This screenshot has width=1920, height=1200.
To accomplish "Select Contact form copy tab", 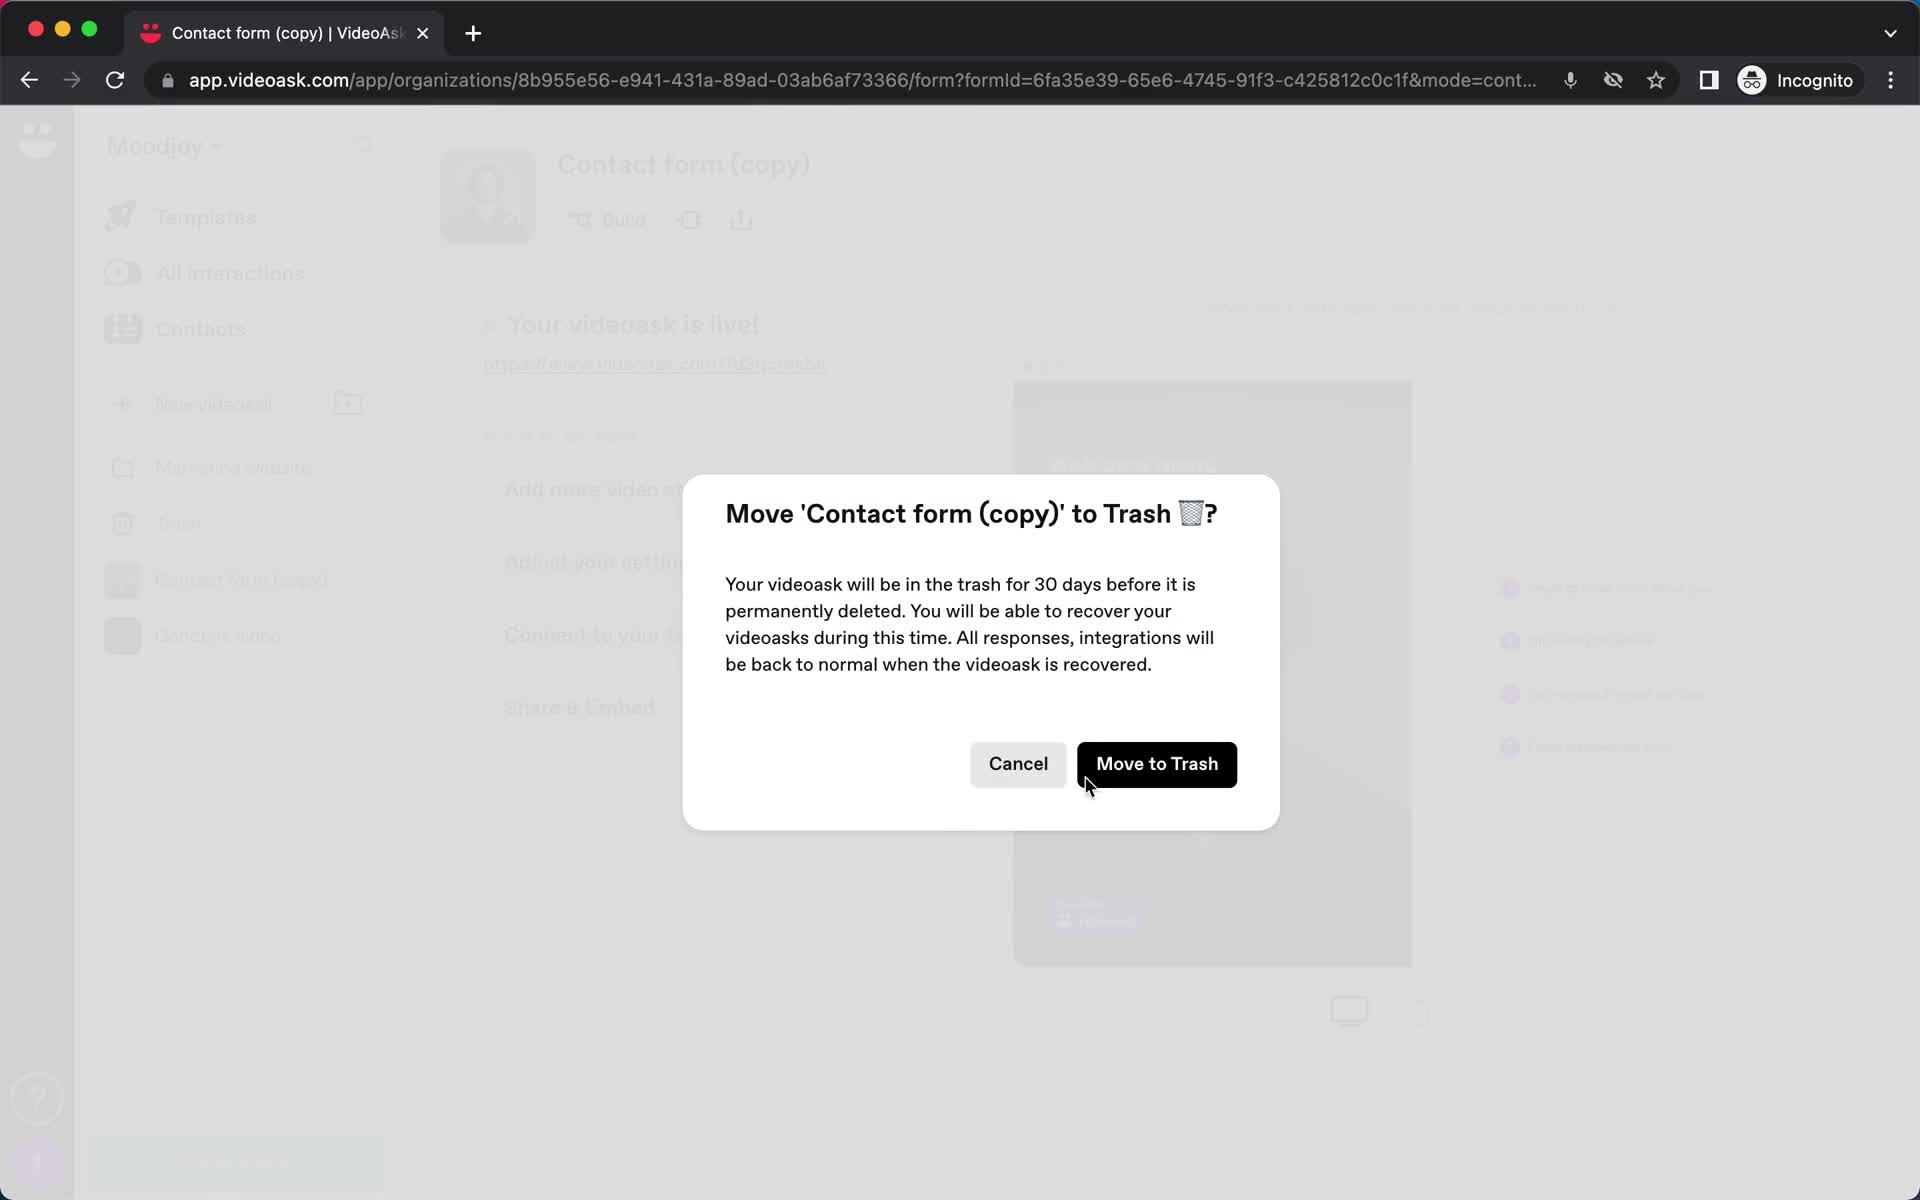I will pos(283,32).
